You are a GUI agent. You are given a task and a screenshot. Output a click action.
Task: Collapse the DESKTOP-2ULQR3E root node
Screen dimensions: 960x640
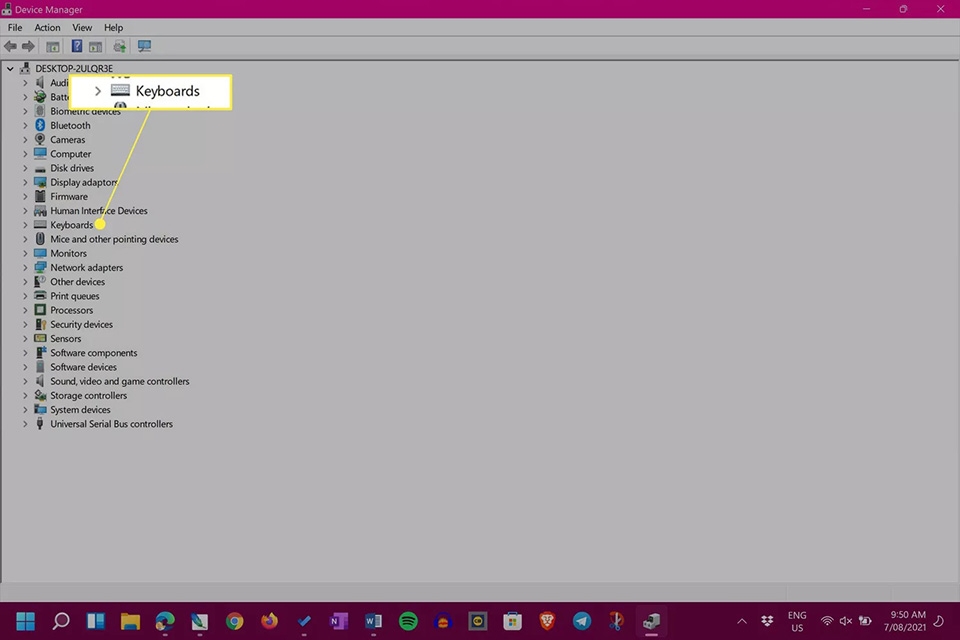10,69
